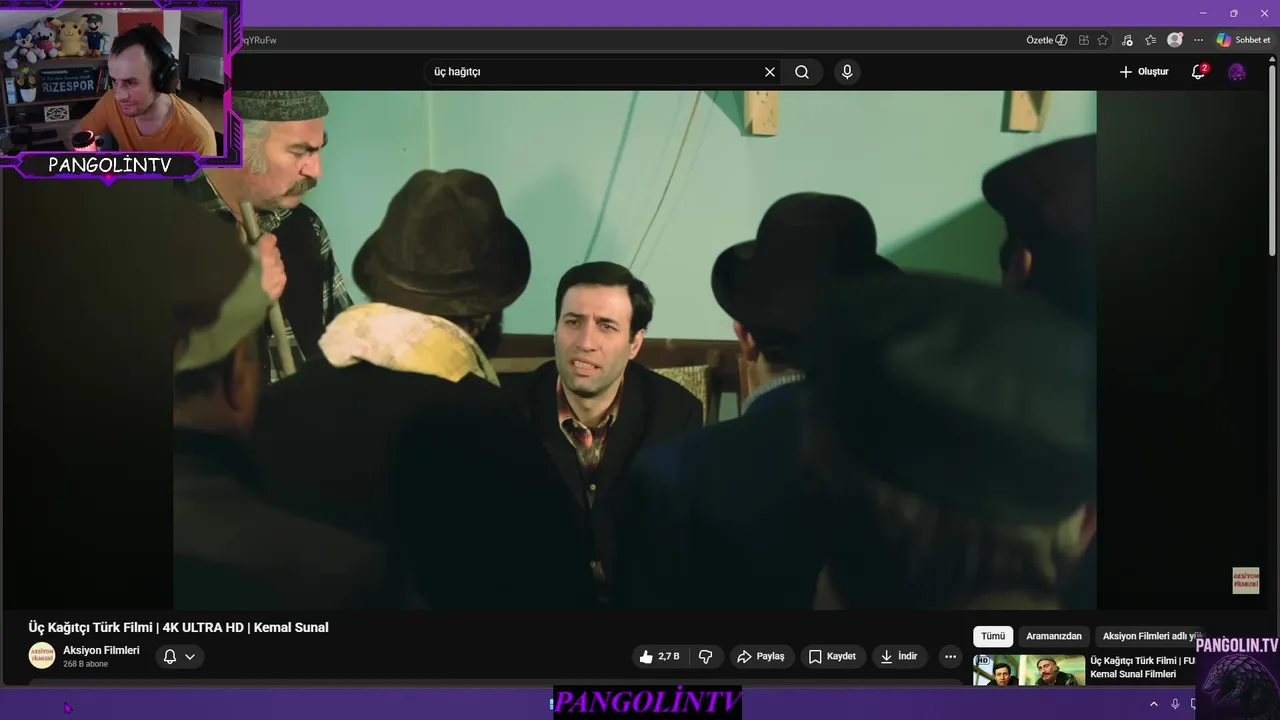
Task: Open Aksiyon Filmleri channel avatar
Action: pyautogui.click(x=42, y=656)
